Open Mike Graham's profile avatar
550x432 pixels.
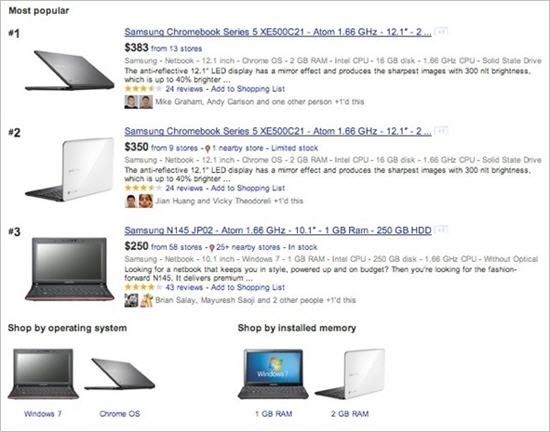[x=131, y=102]
